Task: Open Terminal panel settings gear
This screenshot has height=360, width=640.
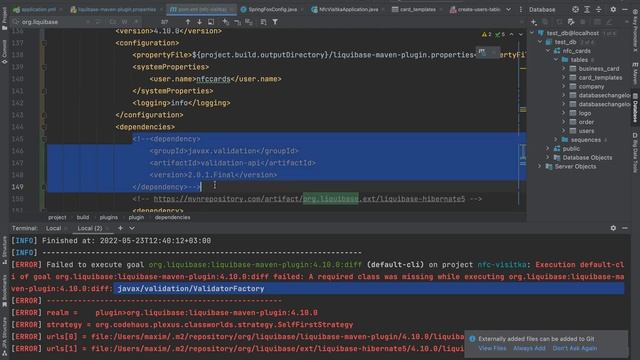Action: [x=613, y=228]
